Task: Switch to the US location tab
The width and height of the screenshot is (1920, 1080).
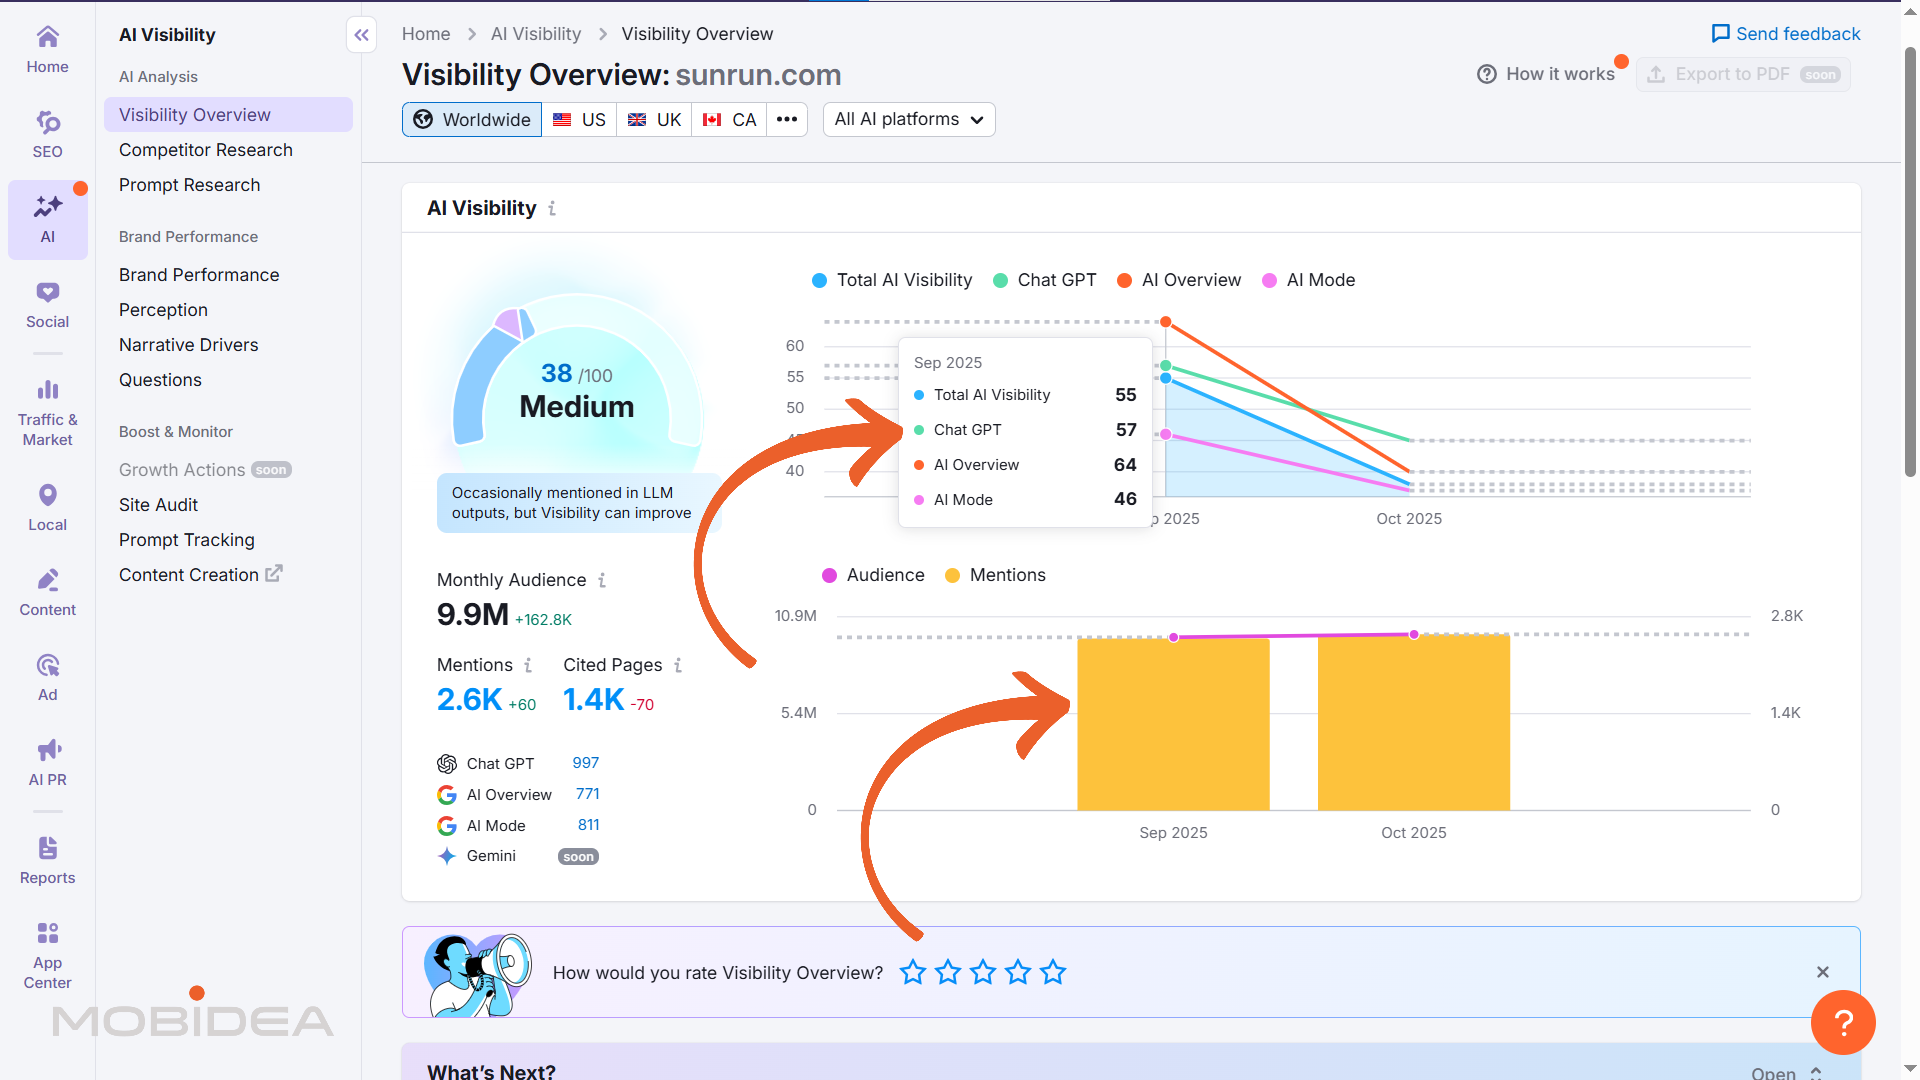Action: 578,119
